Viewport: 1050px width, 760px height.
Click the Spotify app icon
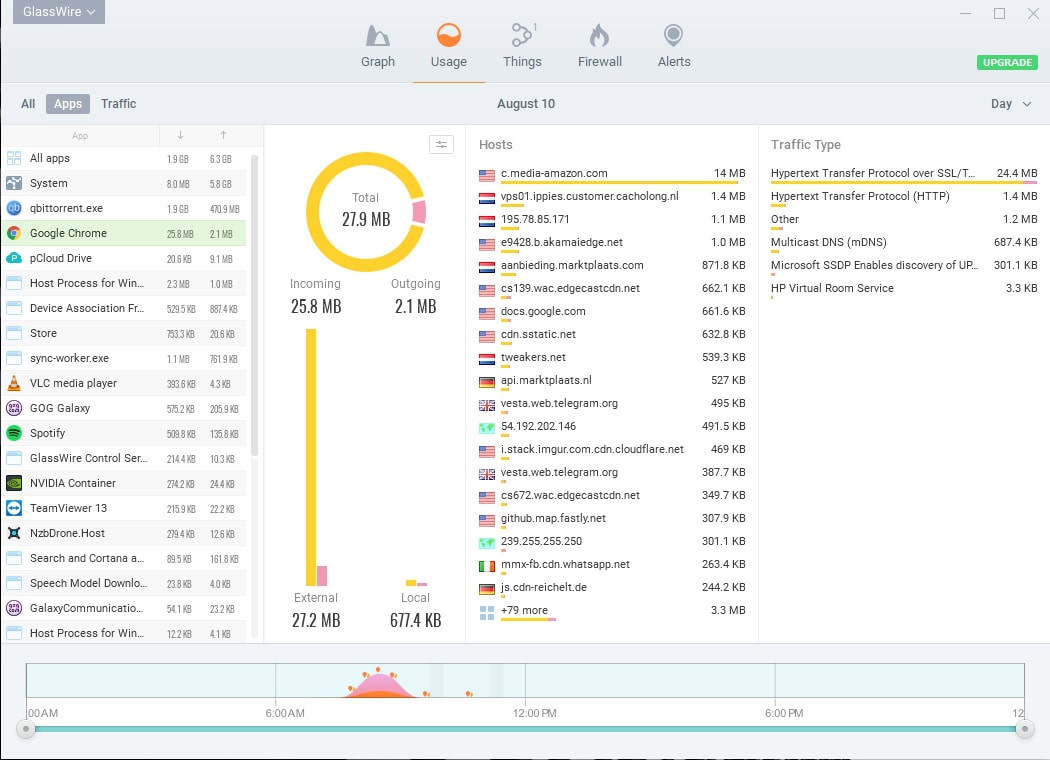[14, 433]
